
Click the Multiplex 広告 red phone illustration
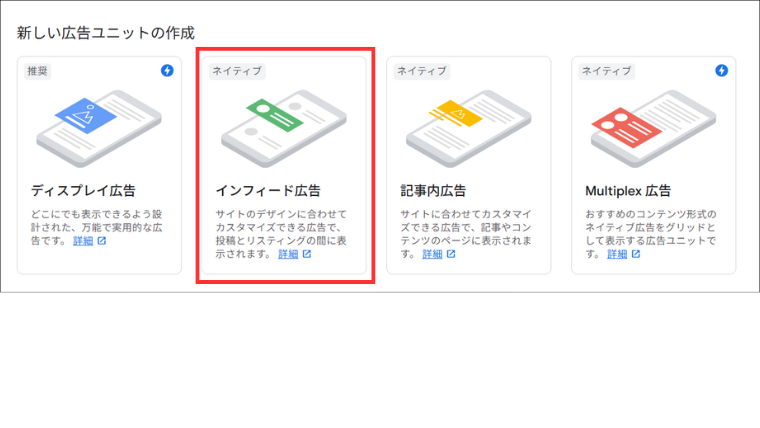tap(653, 128)
